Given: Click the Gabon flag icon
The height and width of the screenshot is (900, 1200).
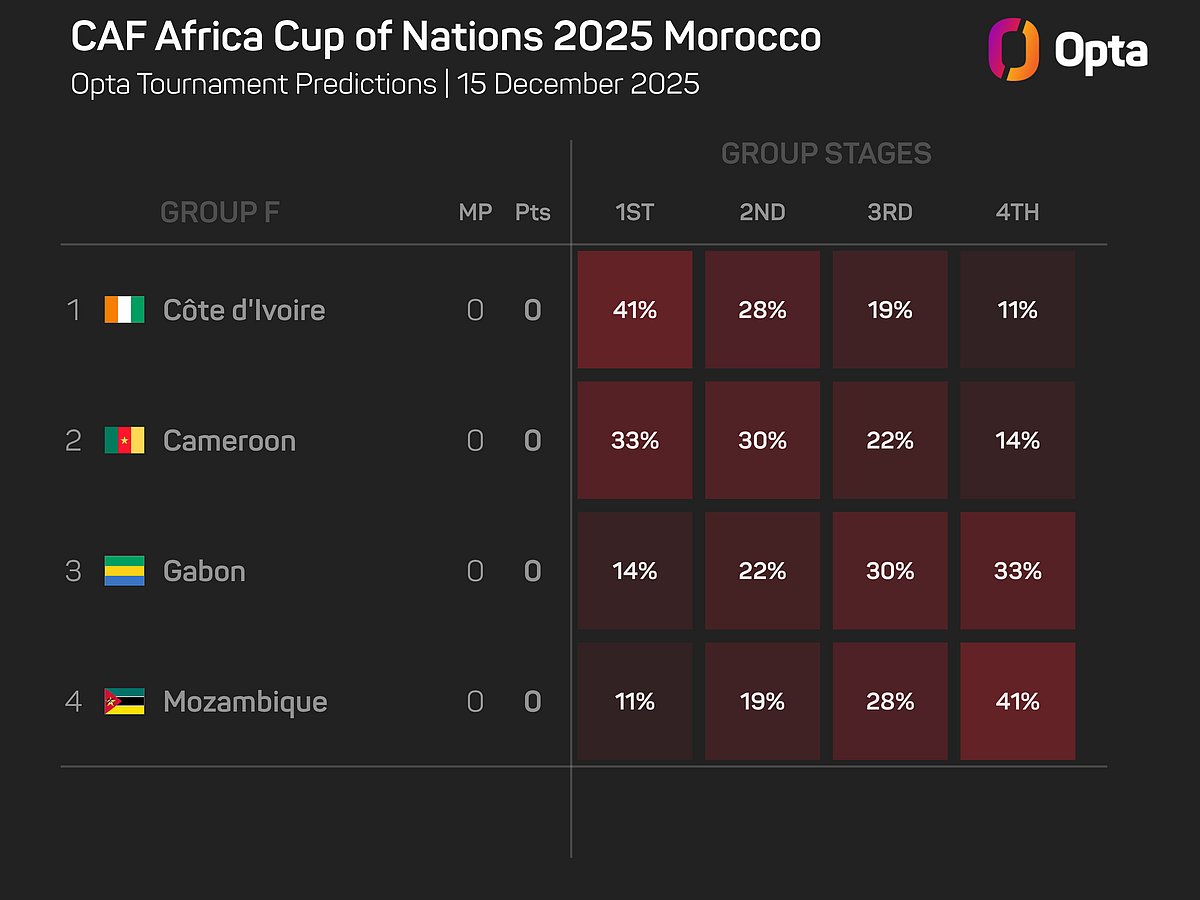Looking at the screenshot, I should pyautogui.click(x=124, y=571).
